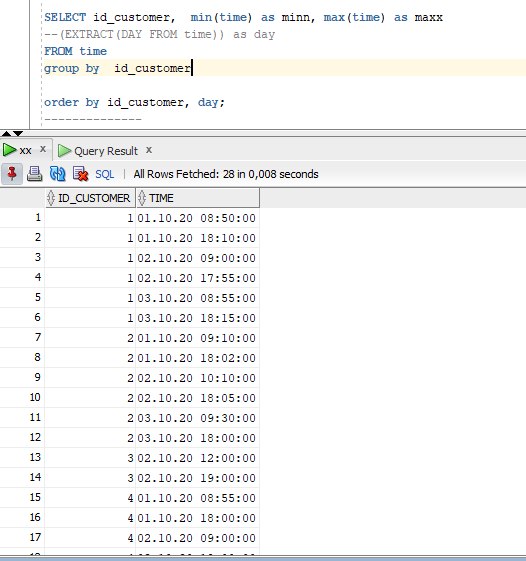
Task: Switch to the xx result tab
Action: 25,150
